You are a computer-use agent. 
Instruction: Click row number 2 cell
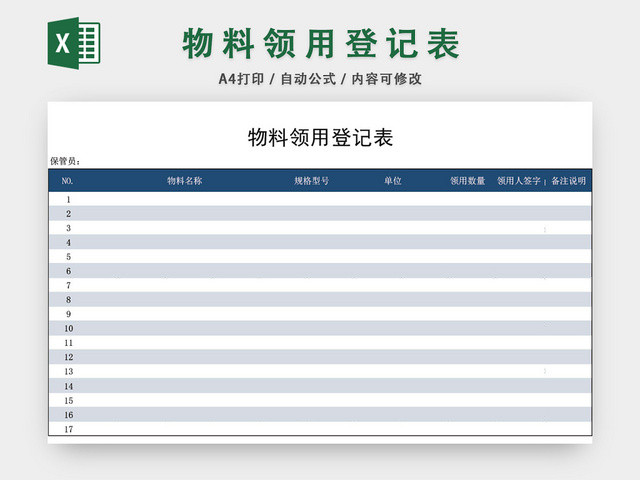[x=68, y=213]
